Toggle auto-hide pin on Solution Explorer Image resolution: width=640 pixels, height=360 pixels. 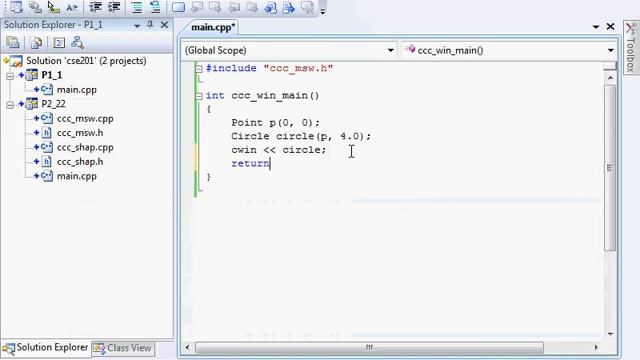coord(150,25)
